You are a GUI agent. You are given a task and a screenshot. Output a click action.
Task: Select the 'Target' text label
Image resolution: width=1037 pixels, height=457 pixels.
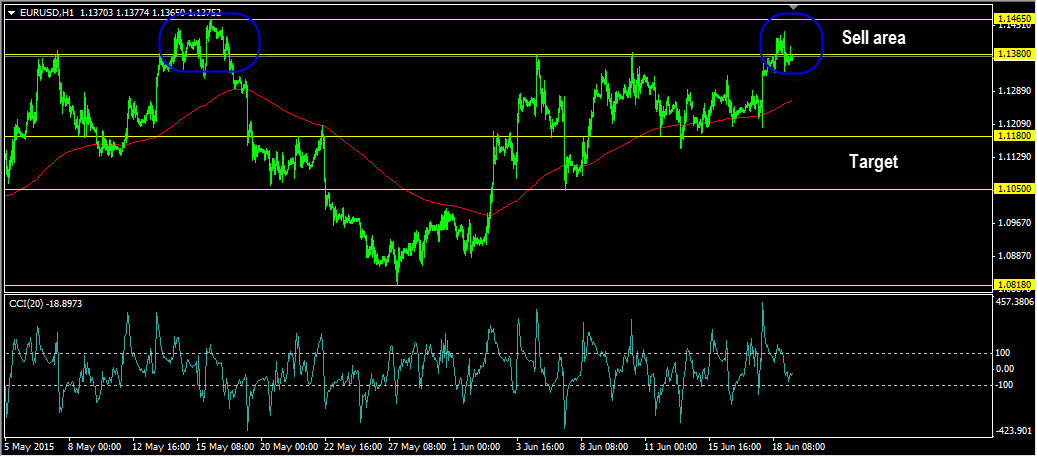click(873, 161)
